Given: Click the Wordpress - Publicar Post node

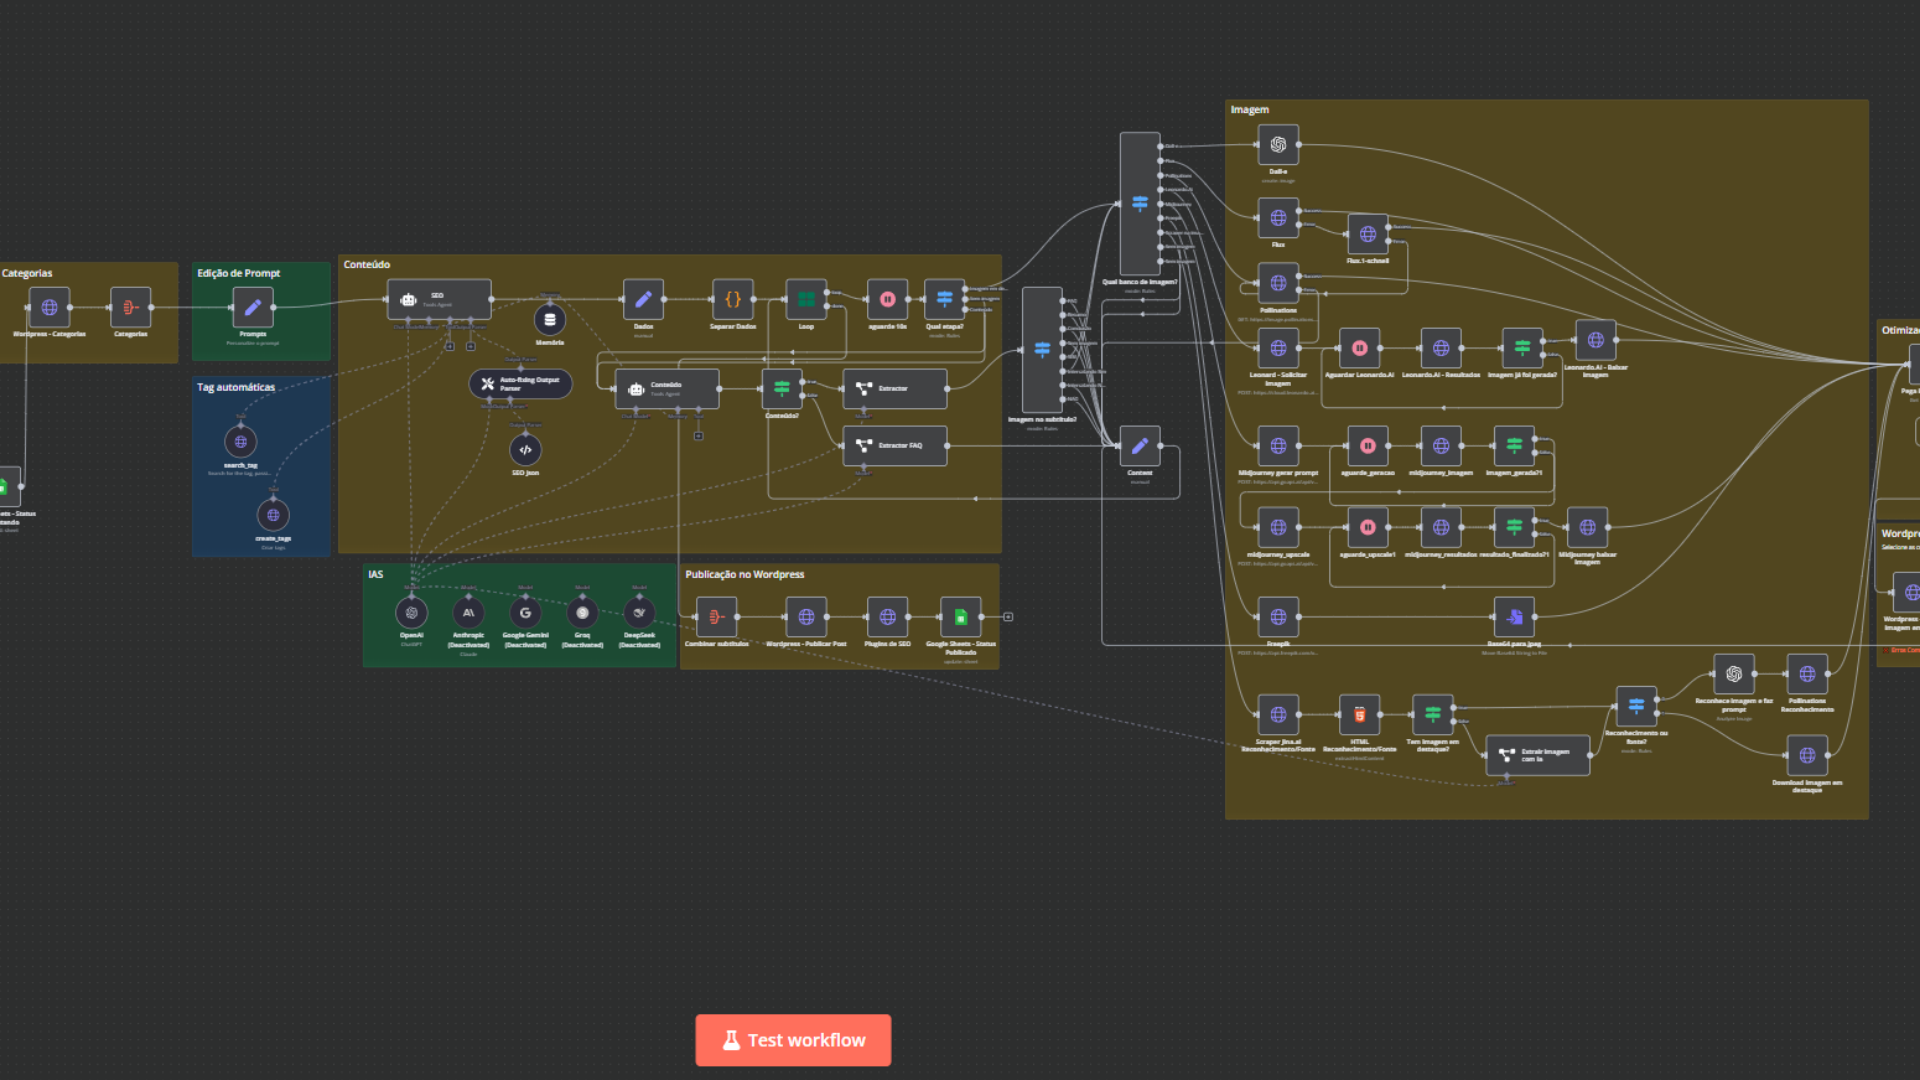Looking at the screenshot, I should click(x=805, y=617).
